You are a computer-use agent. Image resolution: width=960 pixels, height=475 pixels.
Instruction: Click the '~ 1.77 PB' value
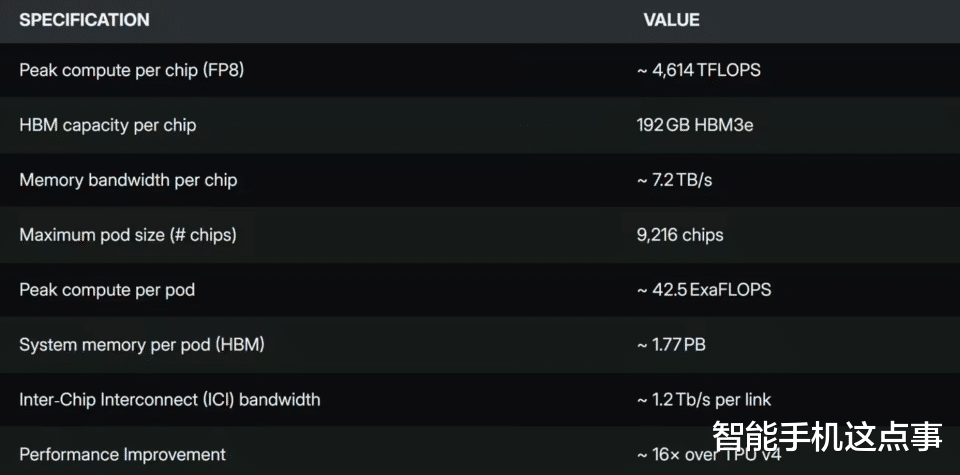point(671,345)
